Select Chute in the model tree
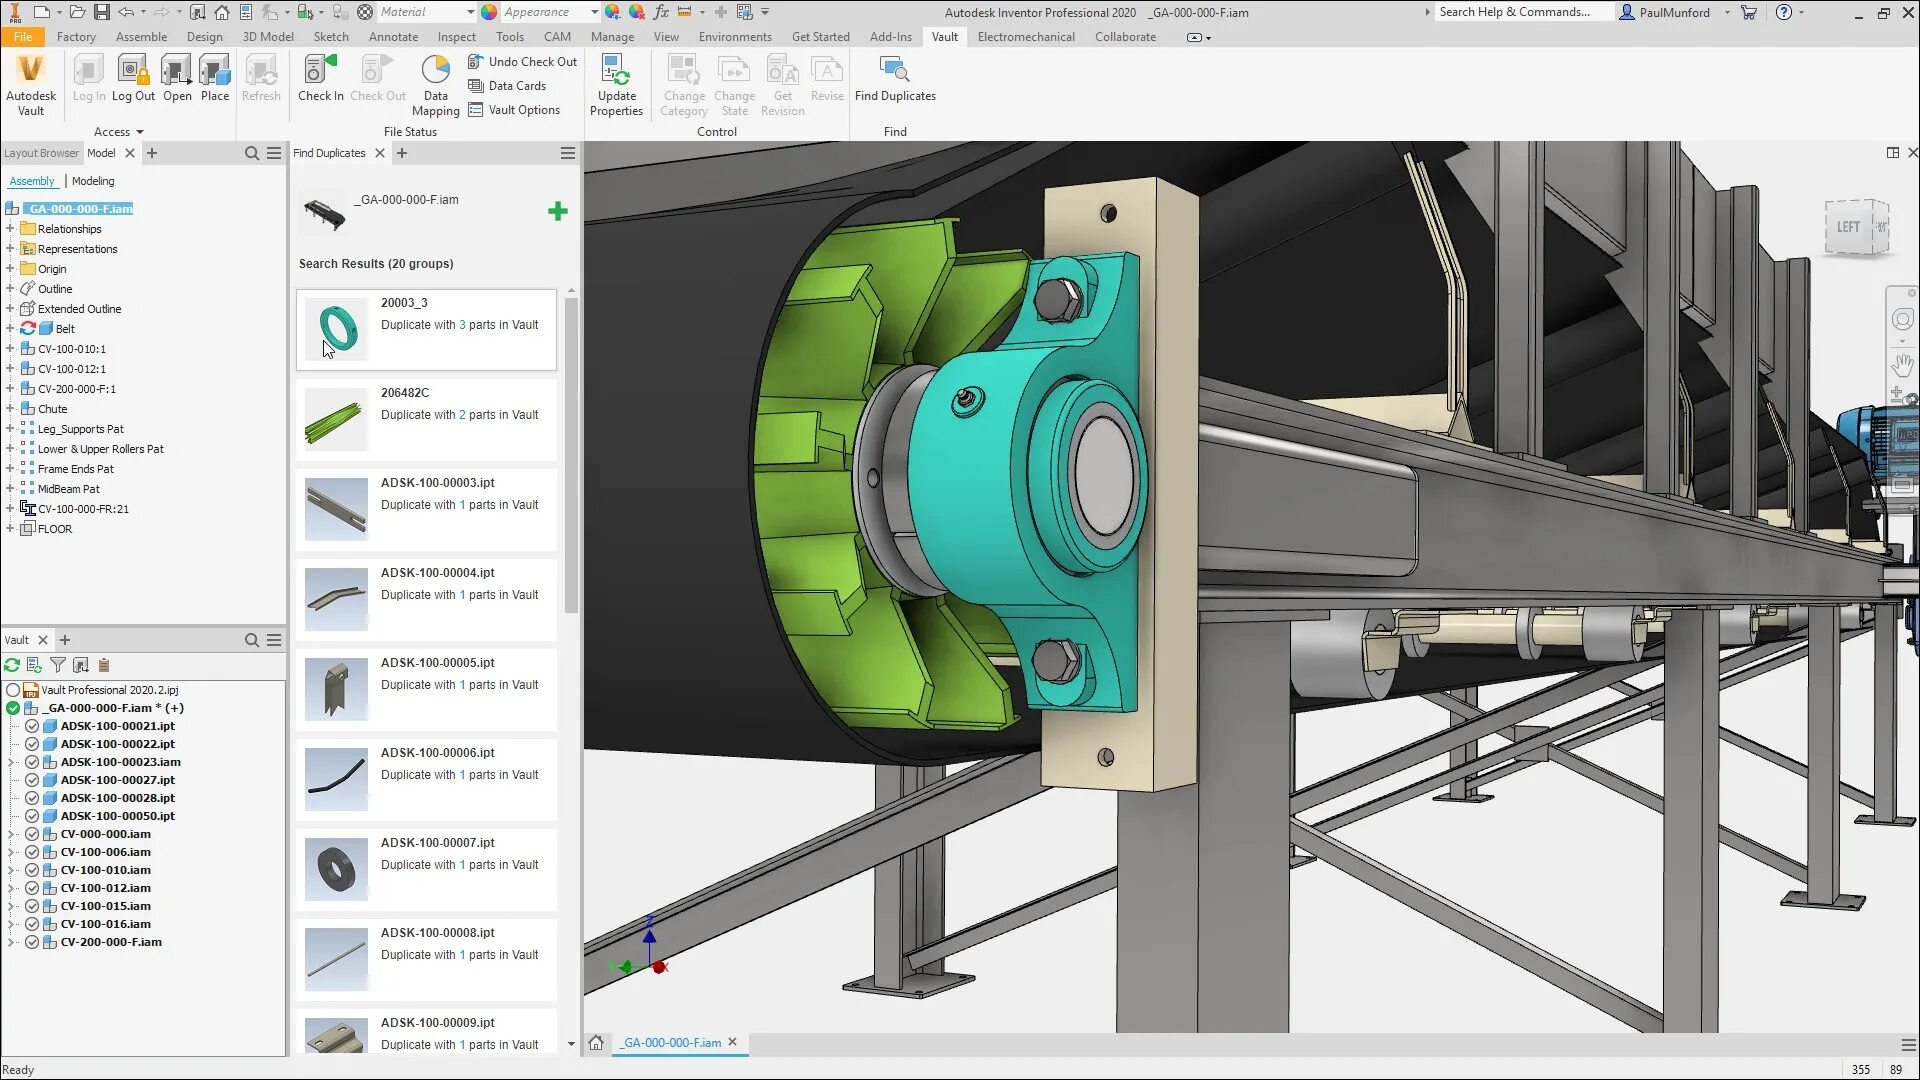The width and height of the screenshot is (1920, 1080). tap(52, 409)
